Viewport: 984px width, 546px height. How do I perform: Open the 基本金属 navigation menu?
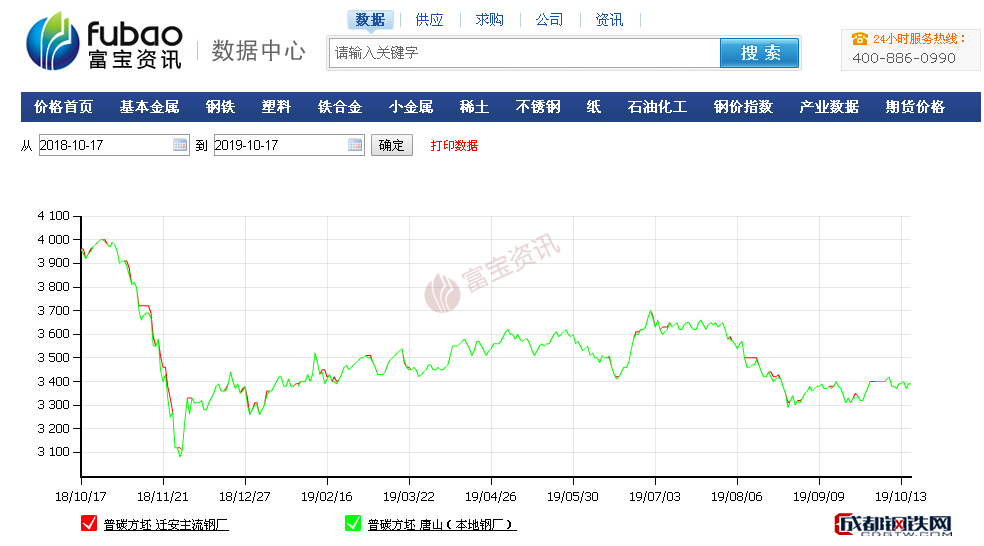click(149, 107)
